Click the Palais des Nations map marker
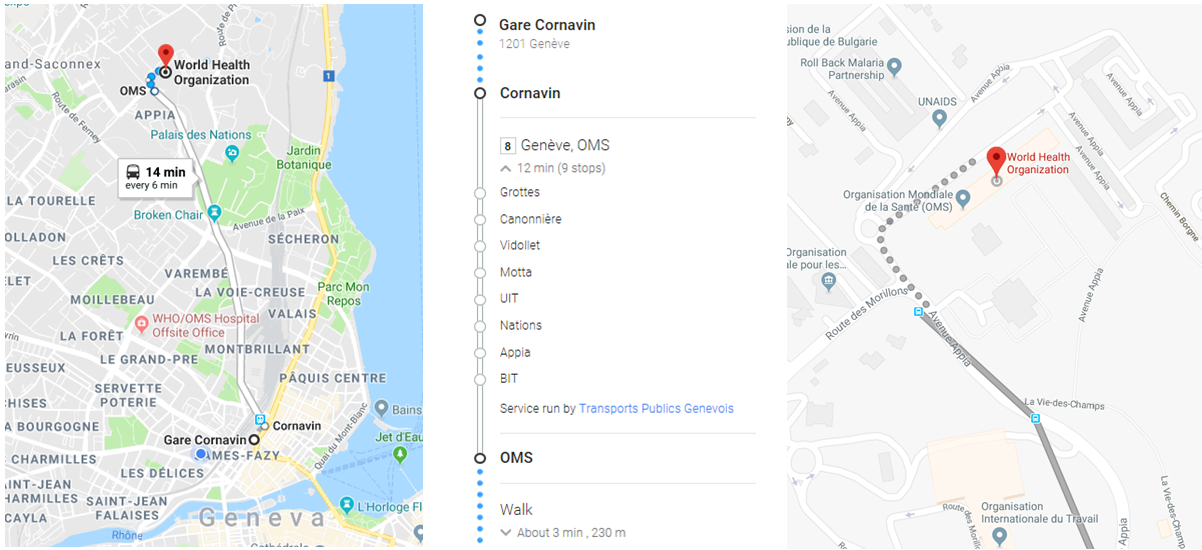Screen dimensions: 1202x550 tap(232, 153)
